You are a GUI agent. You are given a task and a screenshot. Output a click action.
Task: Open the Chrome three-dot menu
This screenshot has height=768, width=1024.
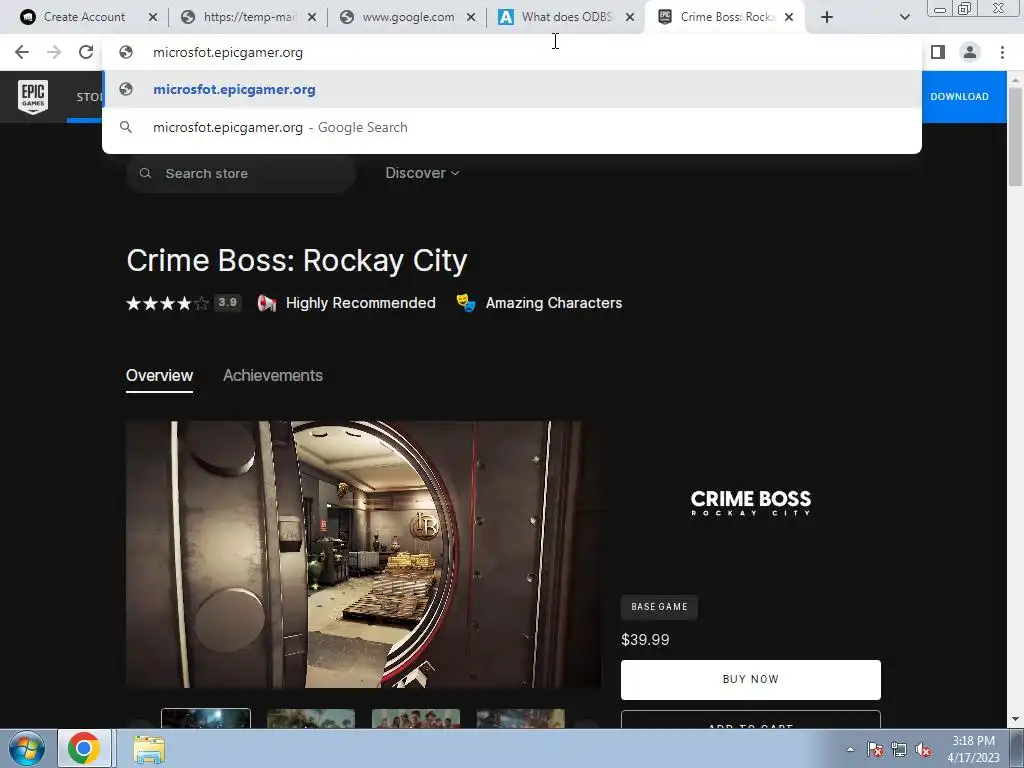pyautogui.click(x=1002, y=52)
